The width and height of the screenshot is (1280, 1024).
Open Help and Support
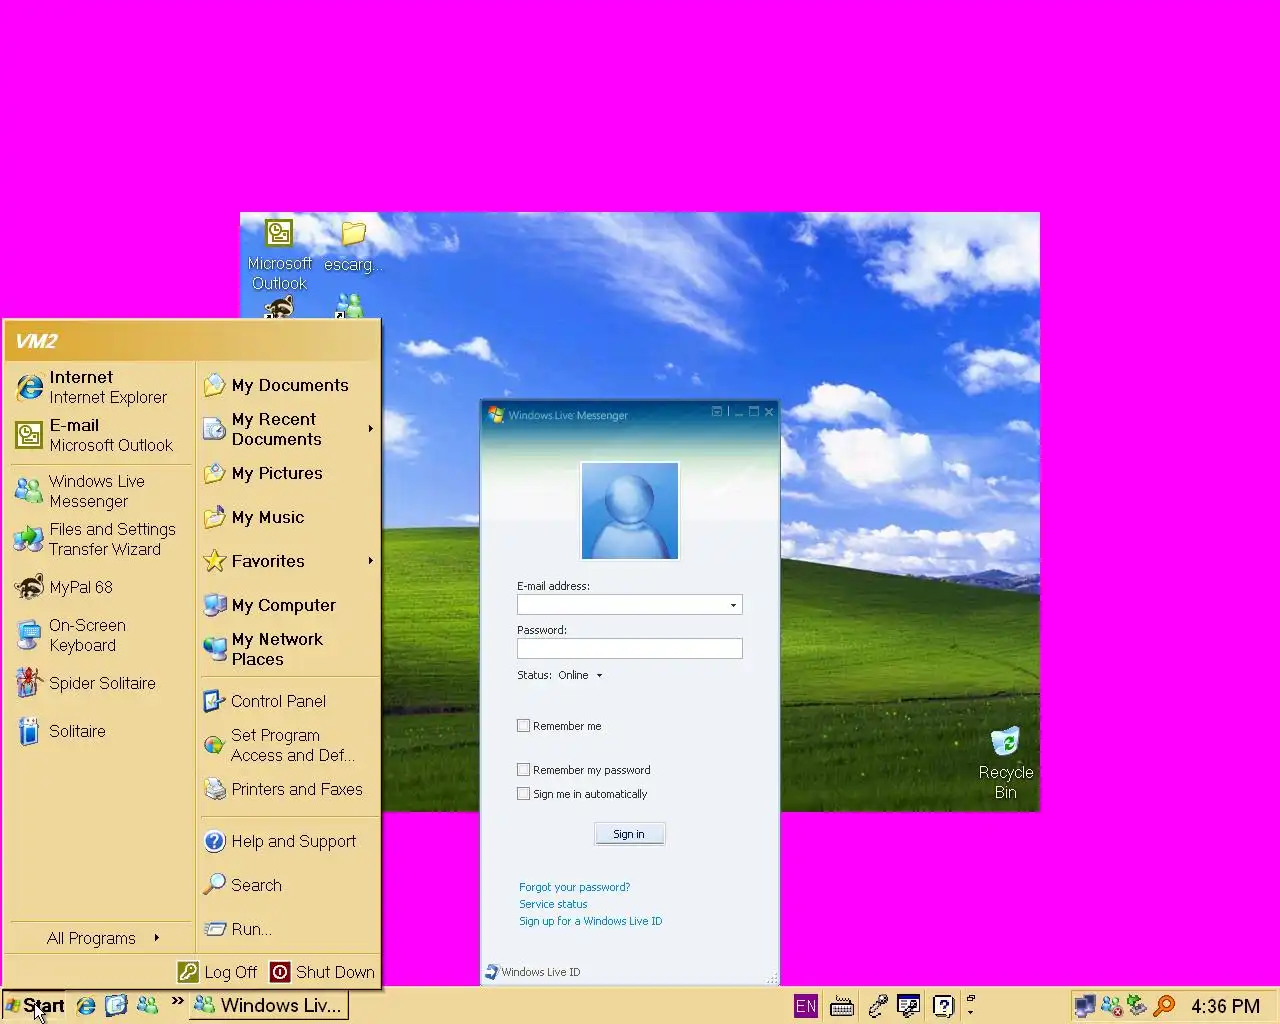289,841
